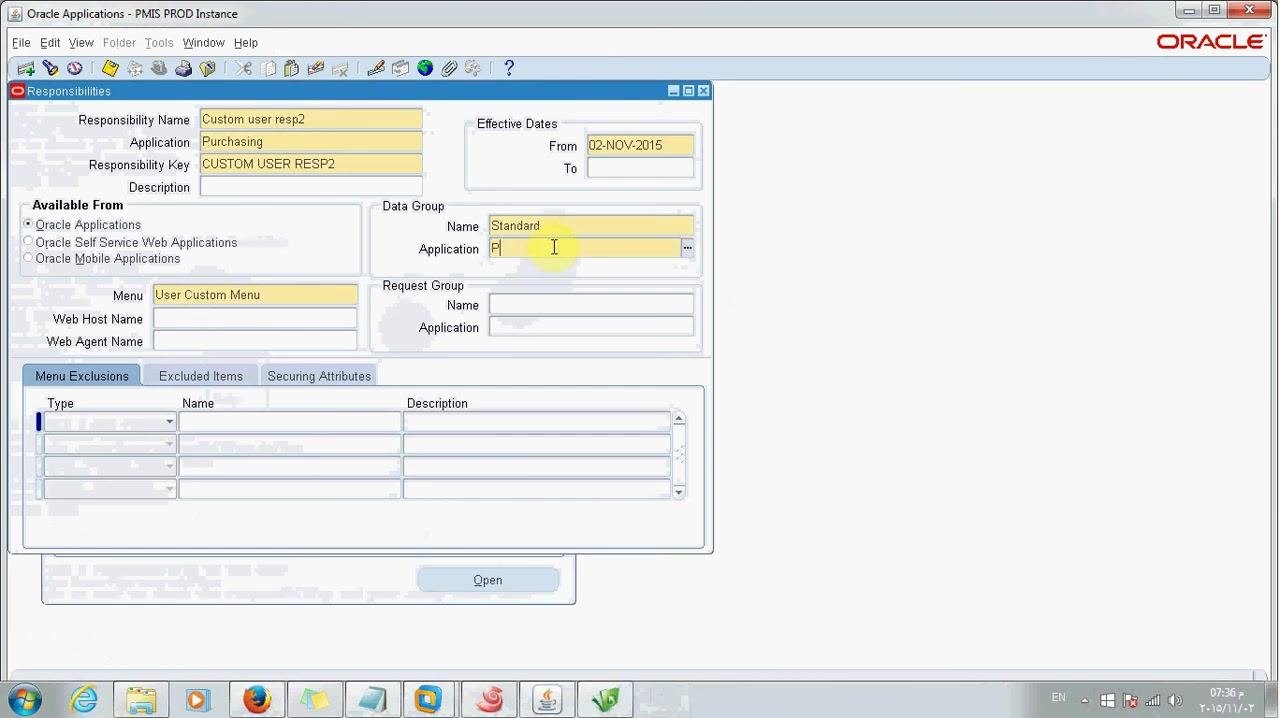The height and width of the screenshot is (718, 1280).
Task: Open the Window menu
Action: (x=203, y=43)
